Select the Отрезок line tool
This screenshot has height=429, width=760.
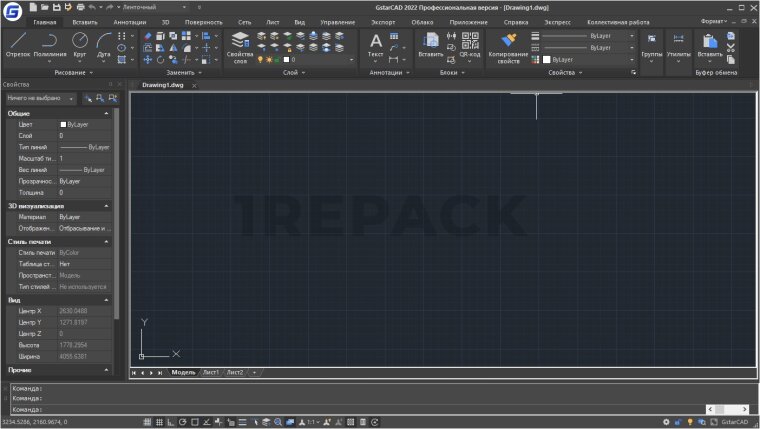point(18,44)
